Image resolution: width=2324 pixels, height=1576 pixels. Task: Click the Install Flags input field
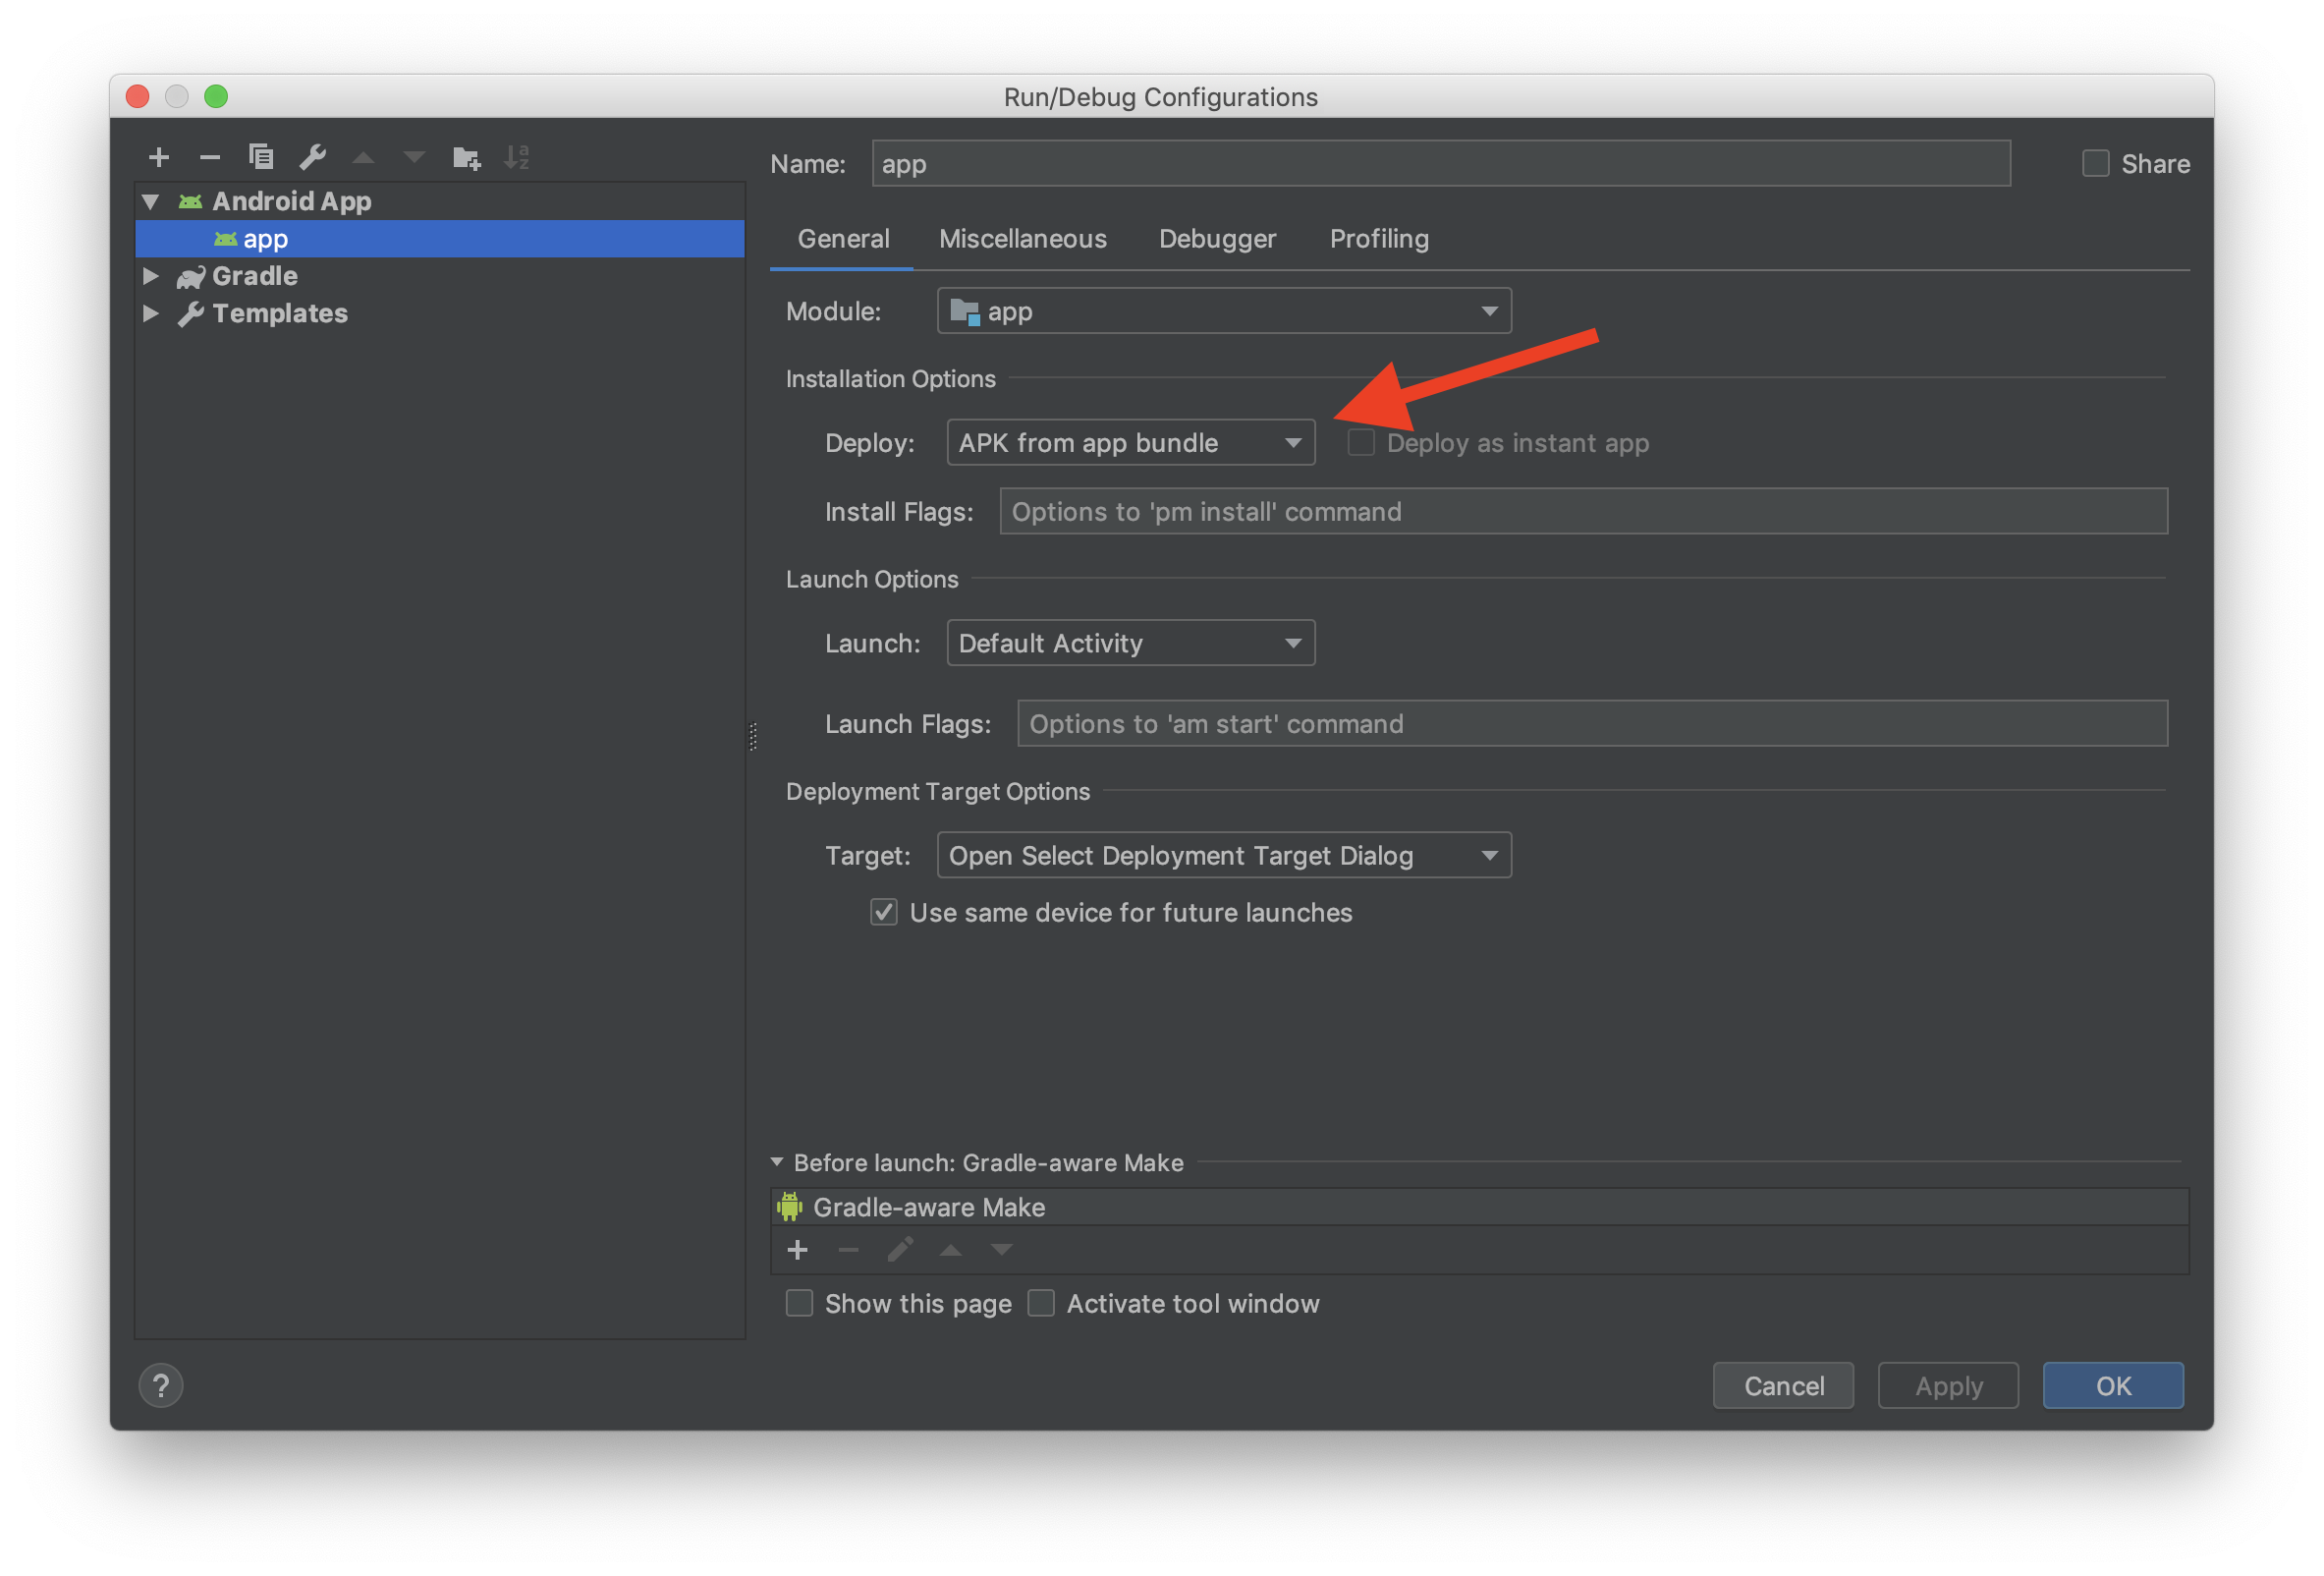point(1584,512)
